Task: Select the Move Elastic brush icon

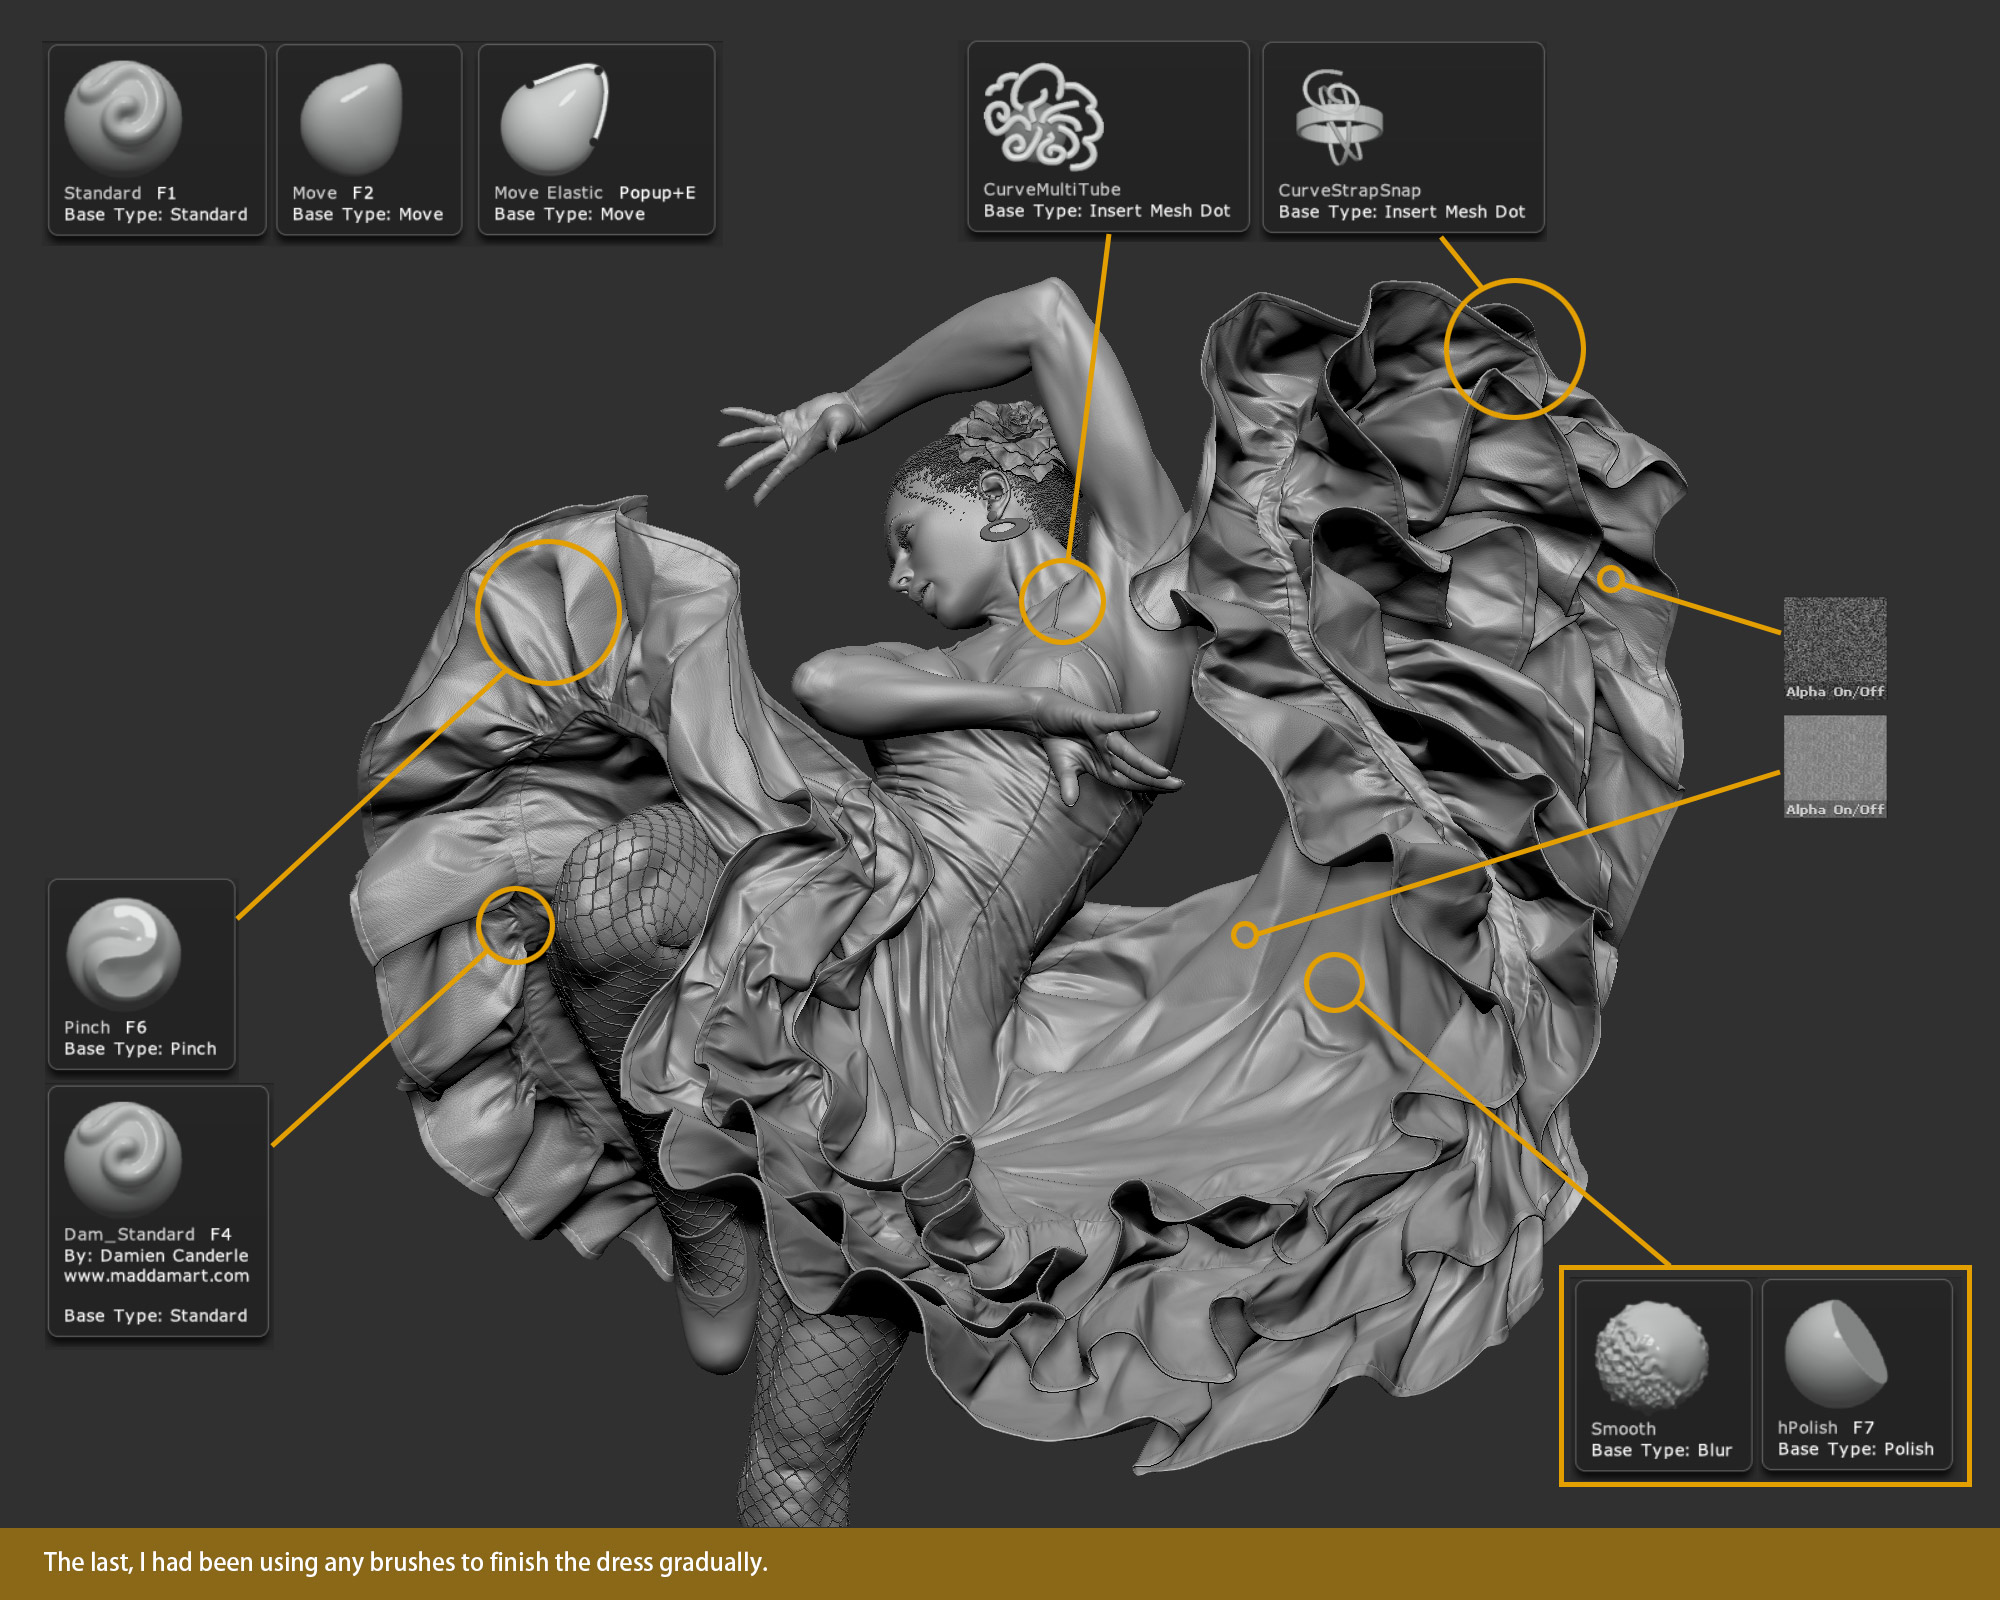Action: click(555, 118)
